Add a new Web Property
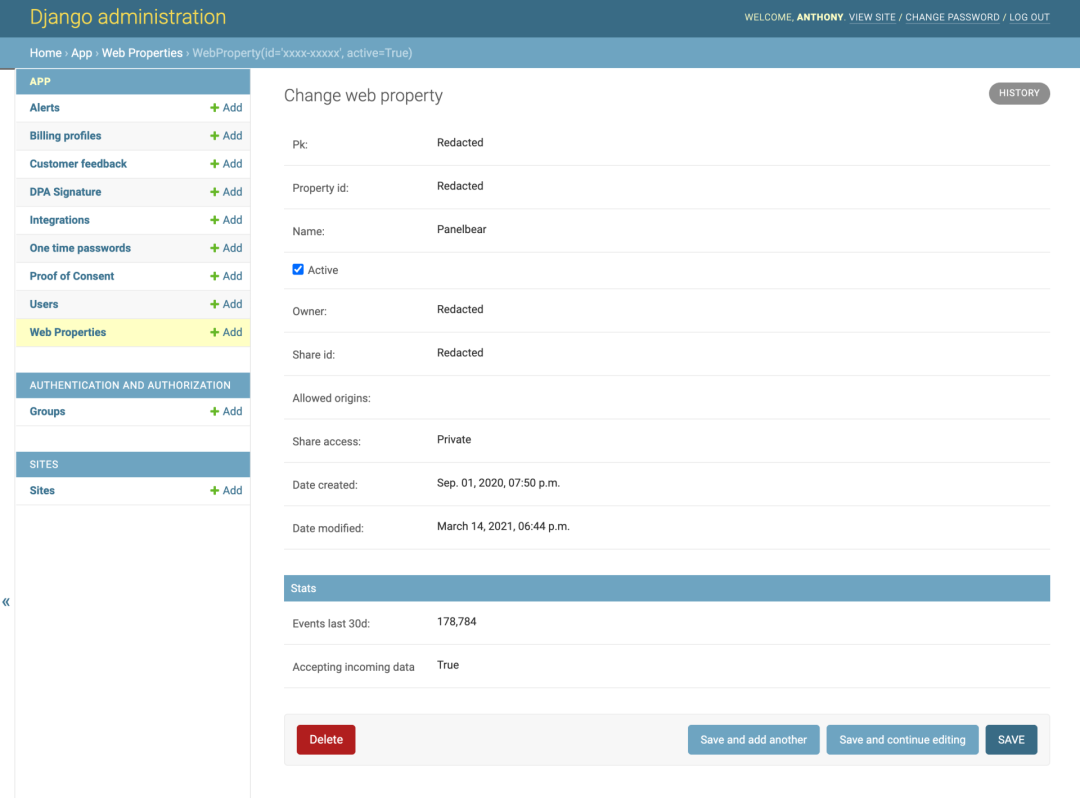Image resolution: width=1080 pixels, height=798 pixels. point(226,332)
